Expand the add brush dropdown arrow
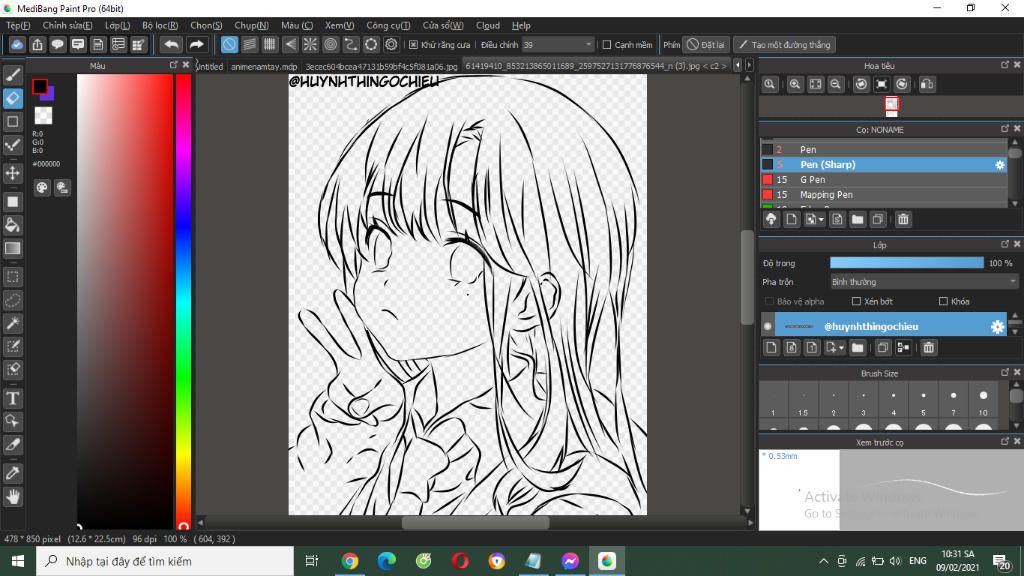 click(x=821, y=219)
